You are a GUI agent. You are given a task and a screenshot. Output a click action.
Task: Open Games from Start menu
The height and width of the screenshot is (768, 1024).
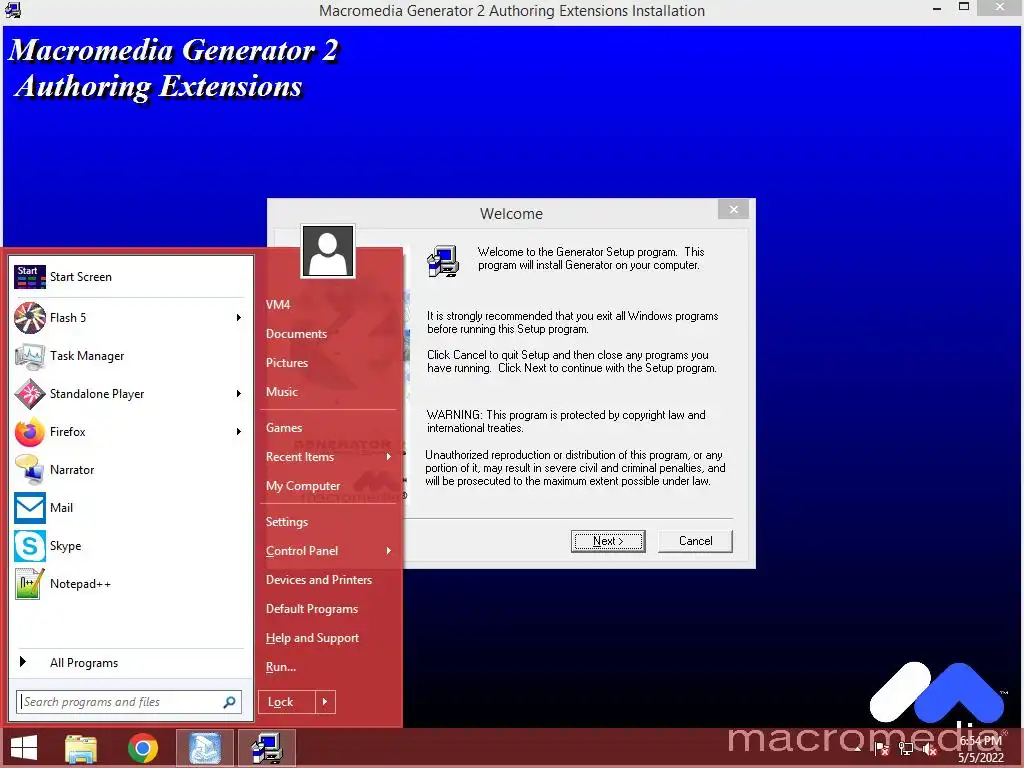tap(284, 428)
